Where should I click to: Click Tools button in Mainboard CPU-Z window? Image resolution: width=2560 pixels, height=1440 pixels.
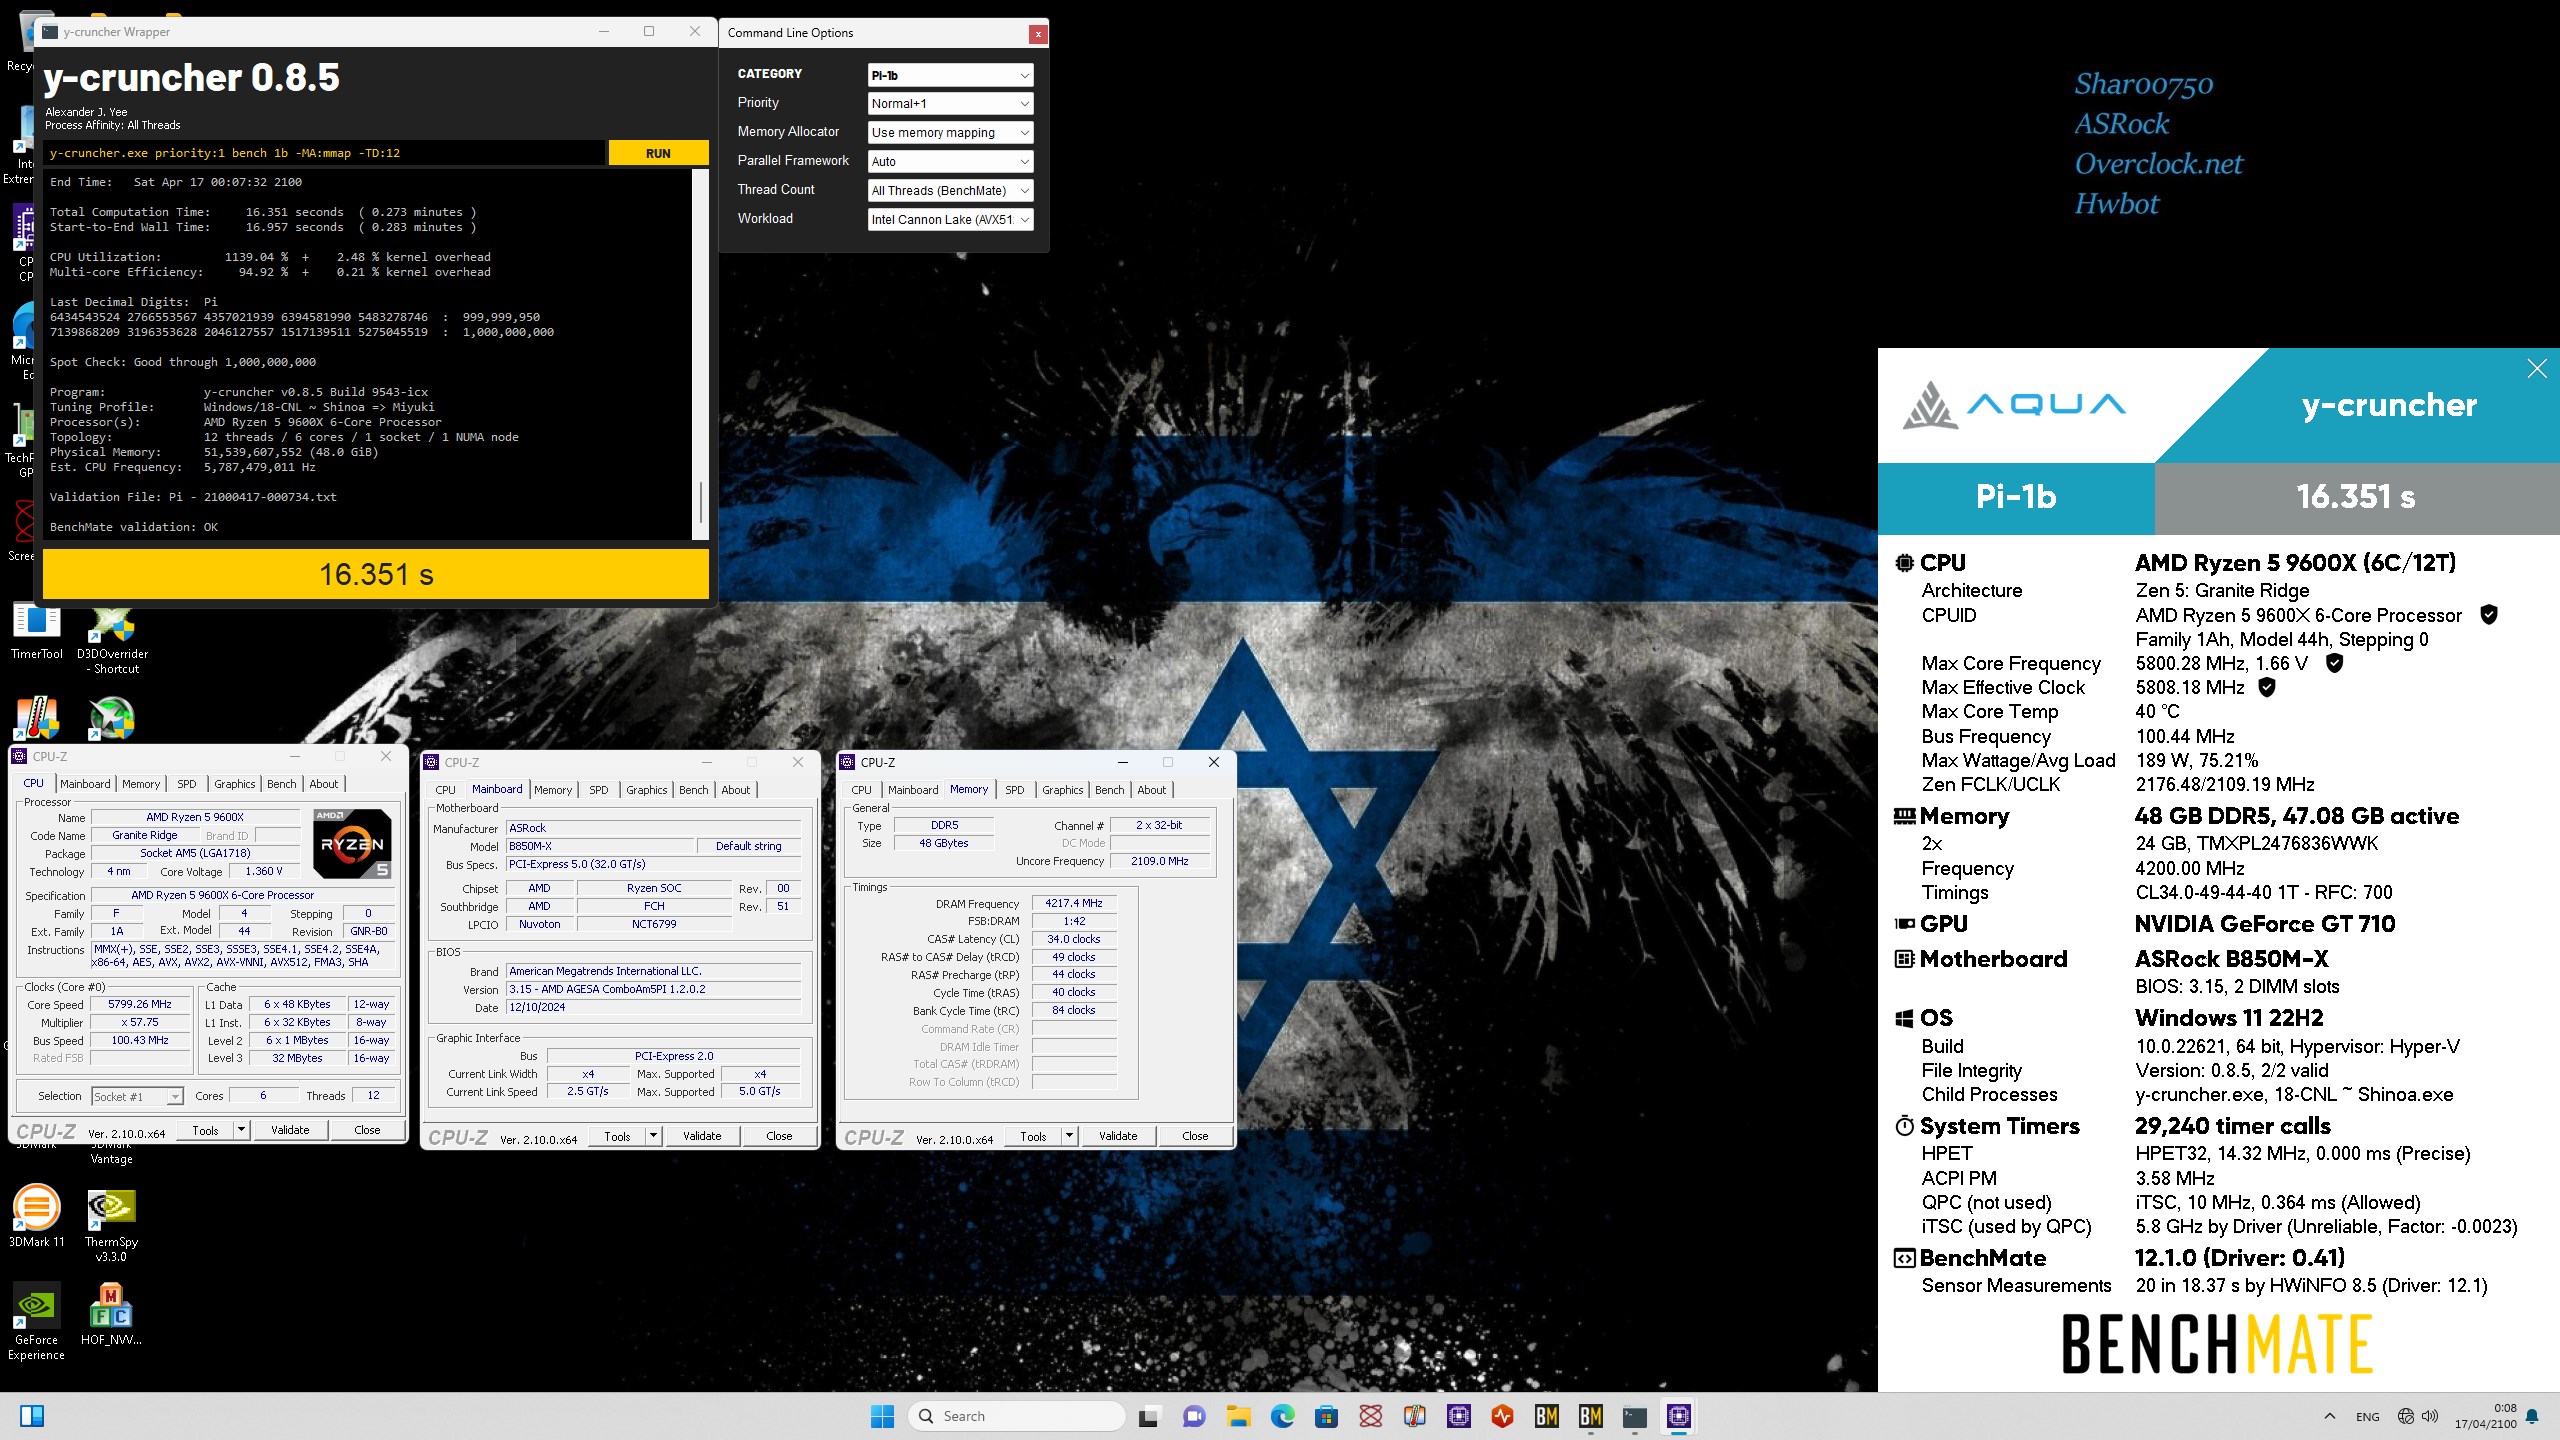pos(618,1136)
